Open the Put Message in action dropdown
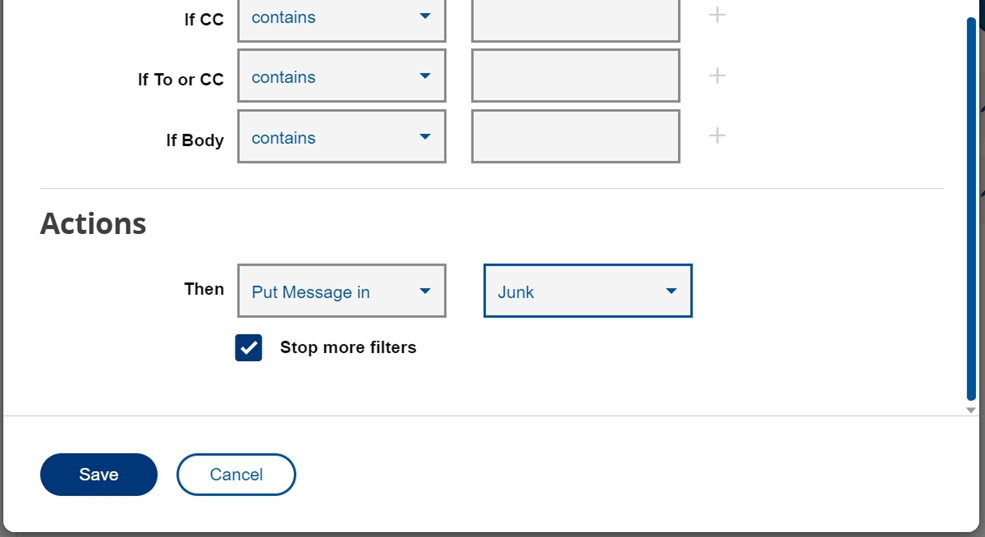Viewport: 985px width, 537px height. point(341,292)
